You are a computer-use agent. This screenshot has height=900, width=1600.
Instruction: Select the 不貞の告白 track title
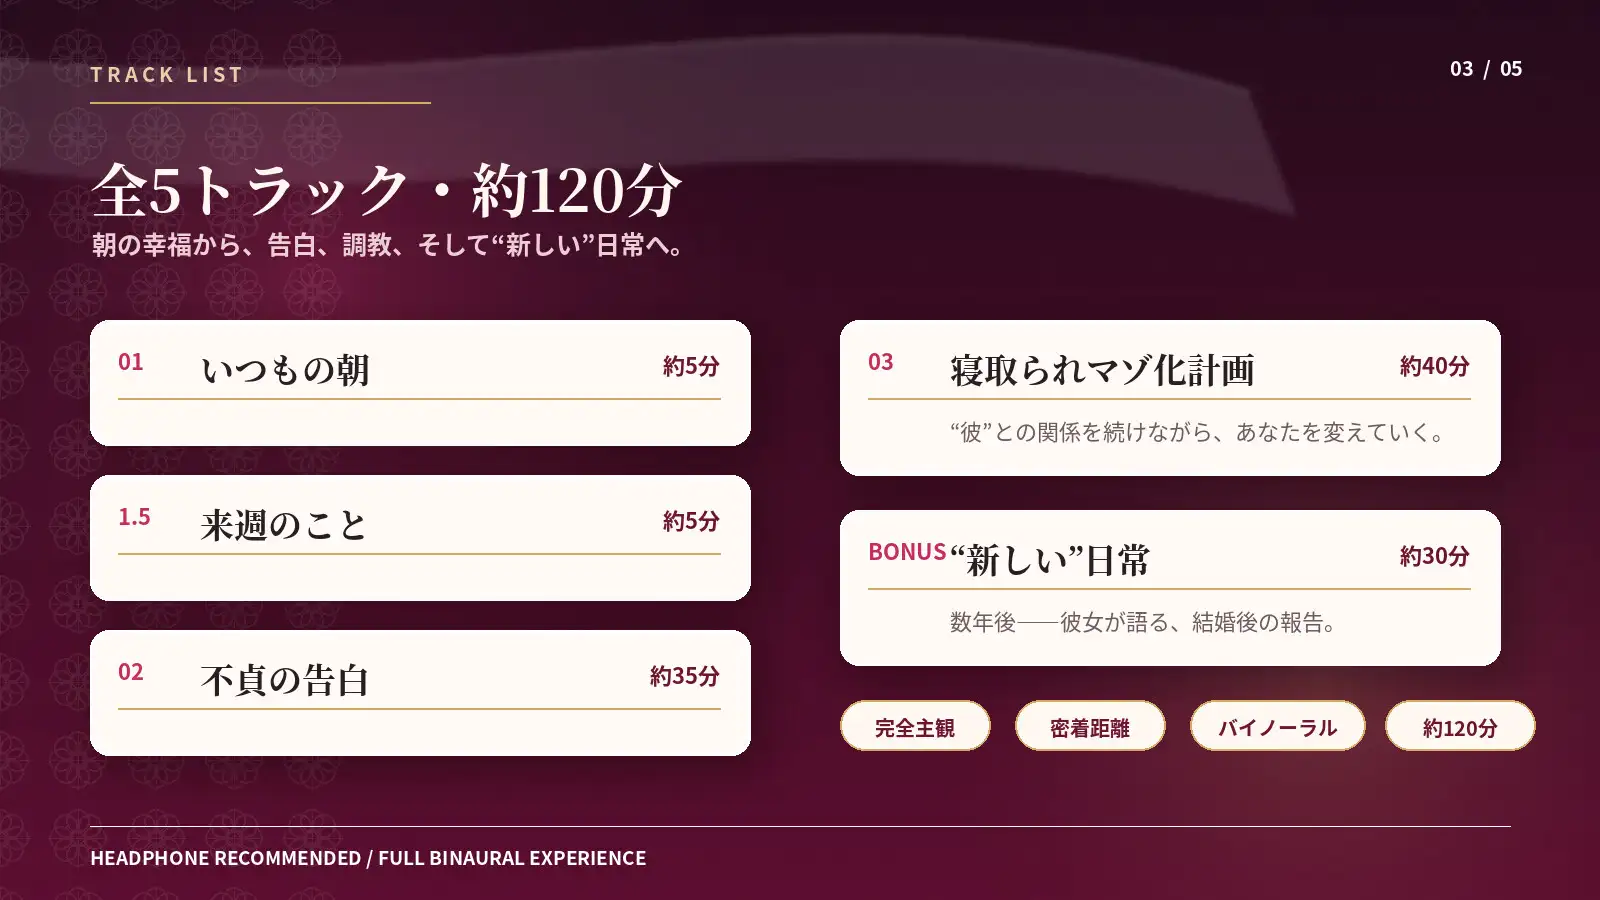pos(285,680)
